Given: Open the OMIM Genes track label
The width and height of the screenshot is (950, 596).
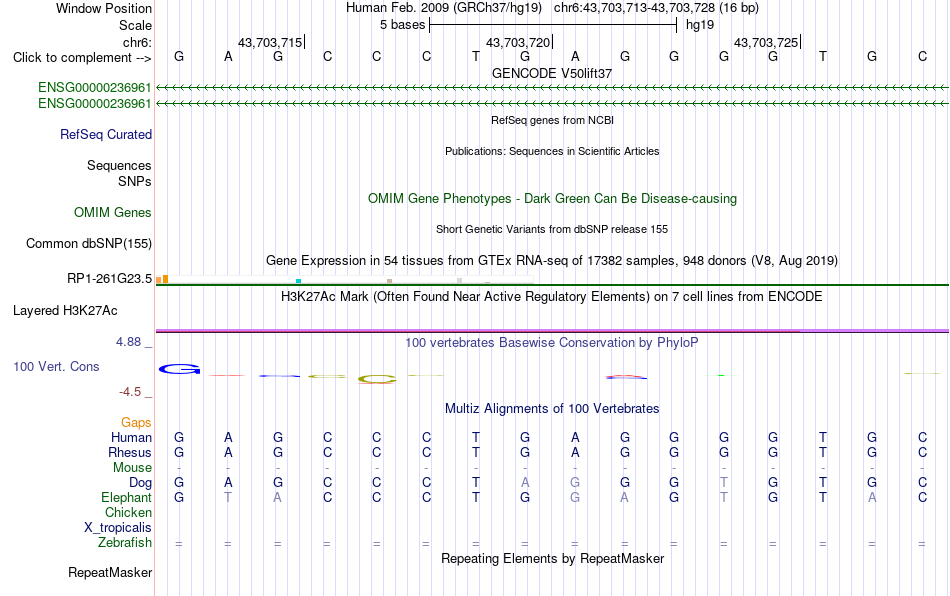Looking at the screenshot, I should [x=112, y=213].
